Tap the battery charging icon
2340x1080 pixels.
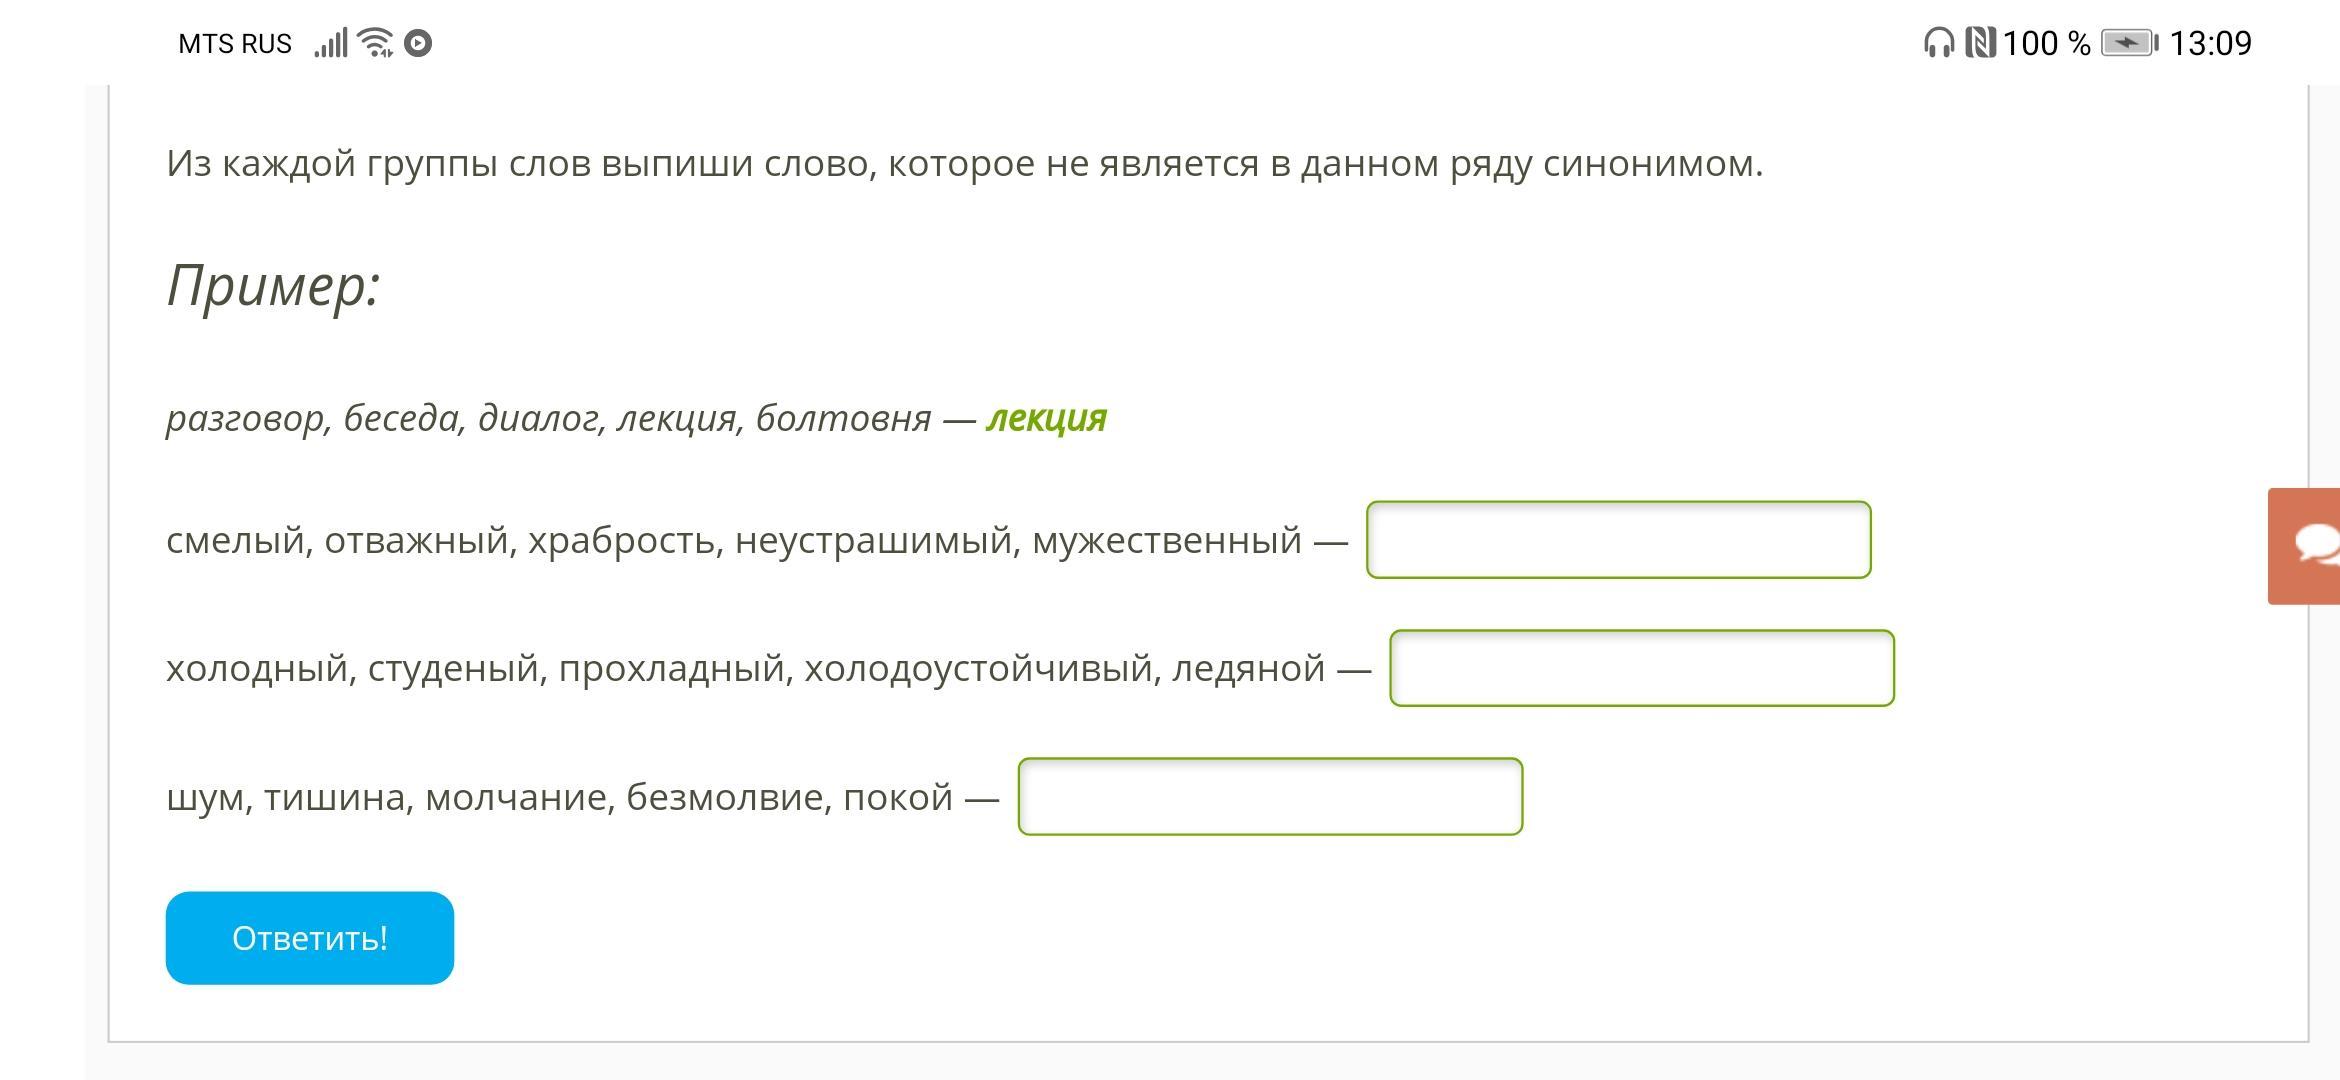point(2128,43)
